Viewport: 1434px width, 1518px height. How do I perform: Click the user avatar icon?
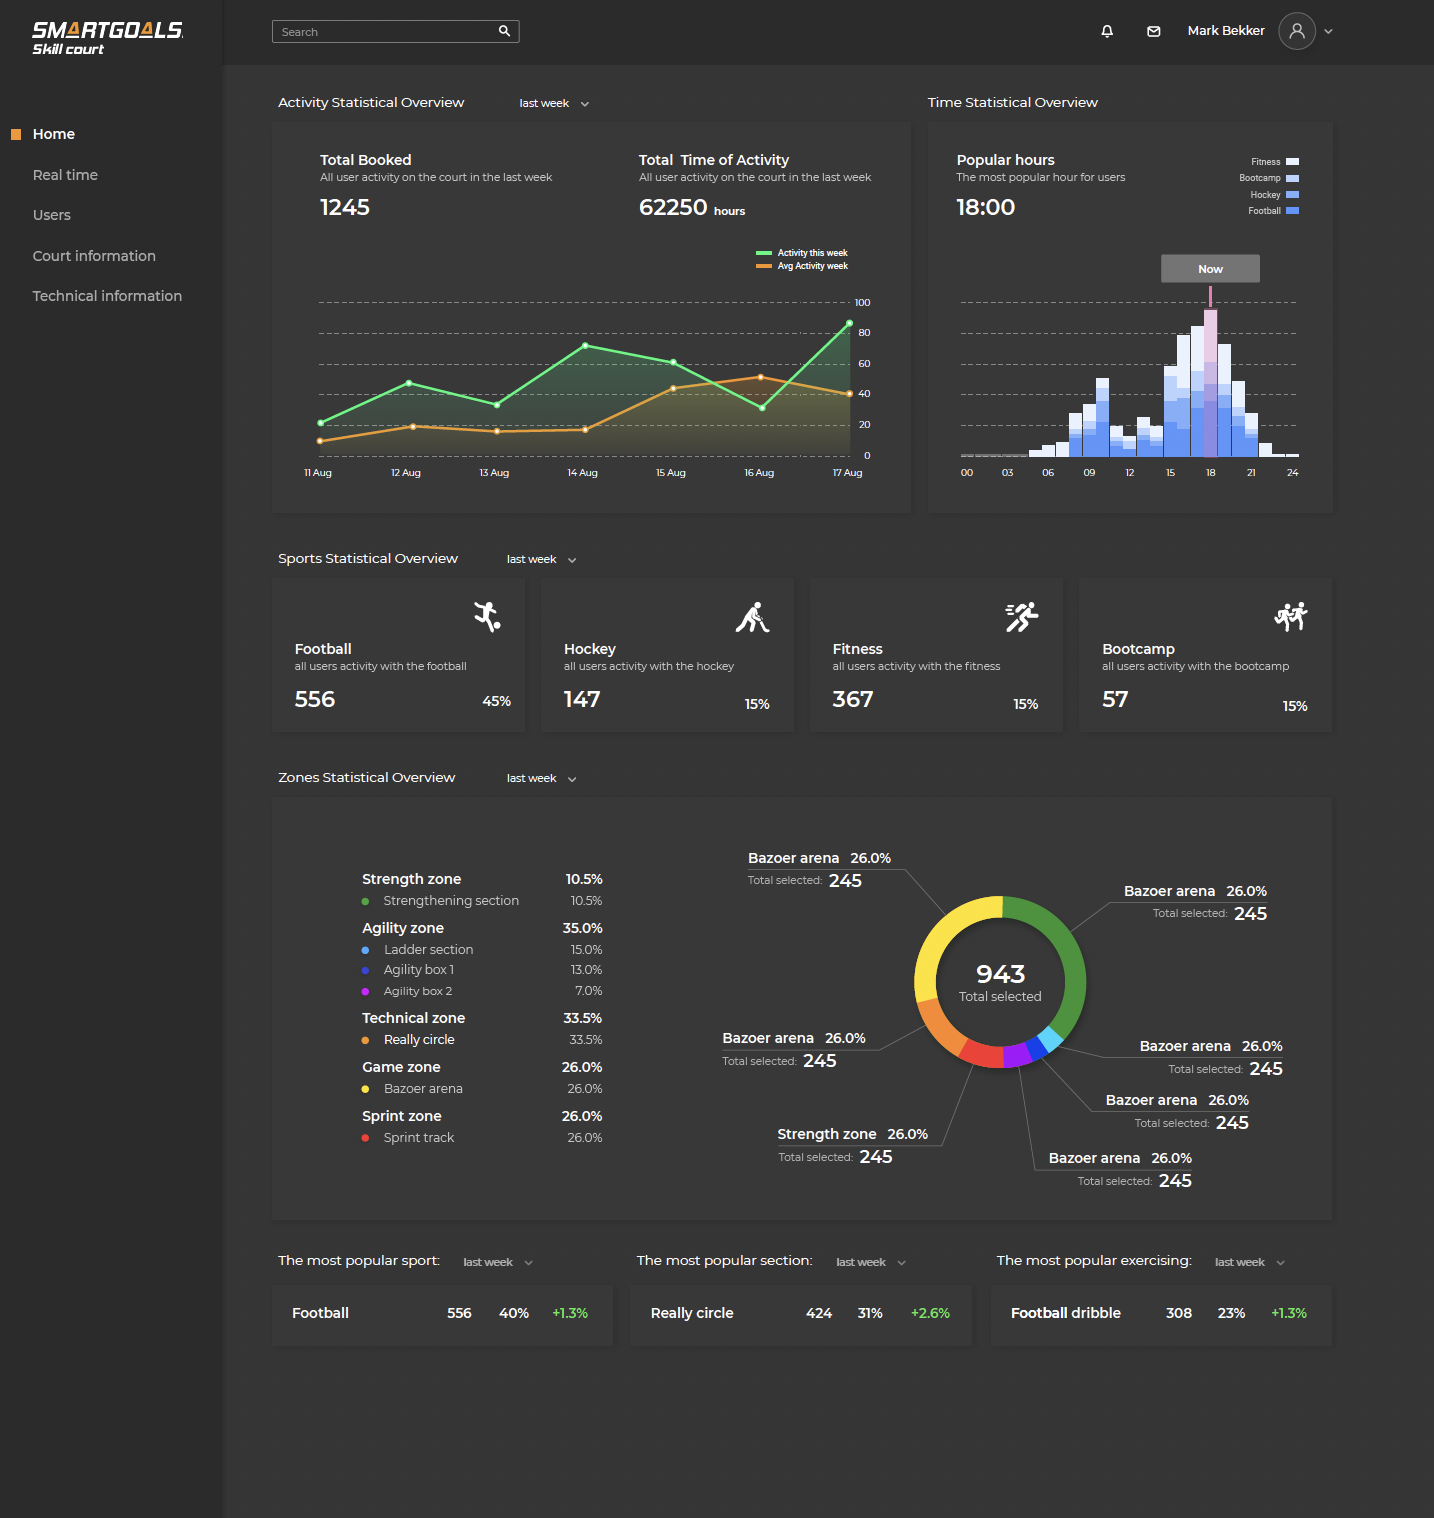pos(1297,31)
